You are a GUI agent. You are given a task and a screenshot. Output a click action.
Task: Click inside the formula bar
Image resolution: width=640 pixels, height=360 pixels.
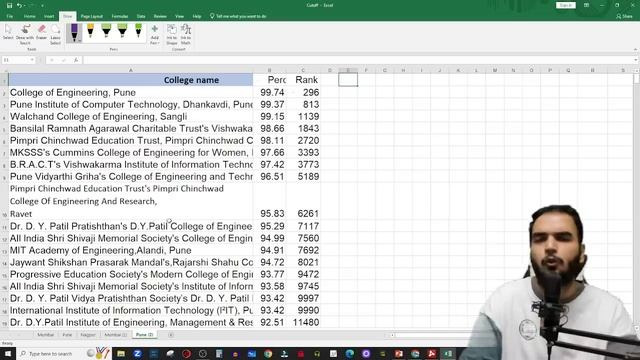pos(358,60)
